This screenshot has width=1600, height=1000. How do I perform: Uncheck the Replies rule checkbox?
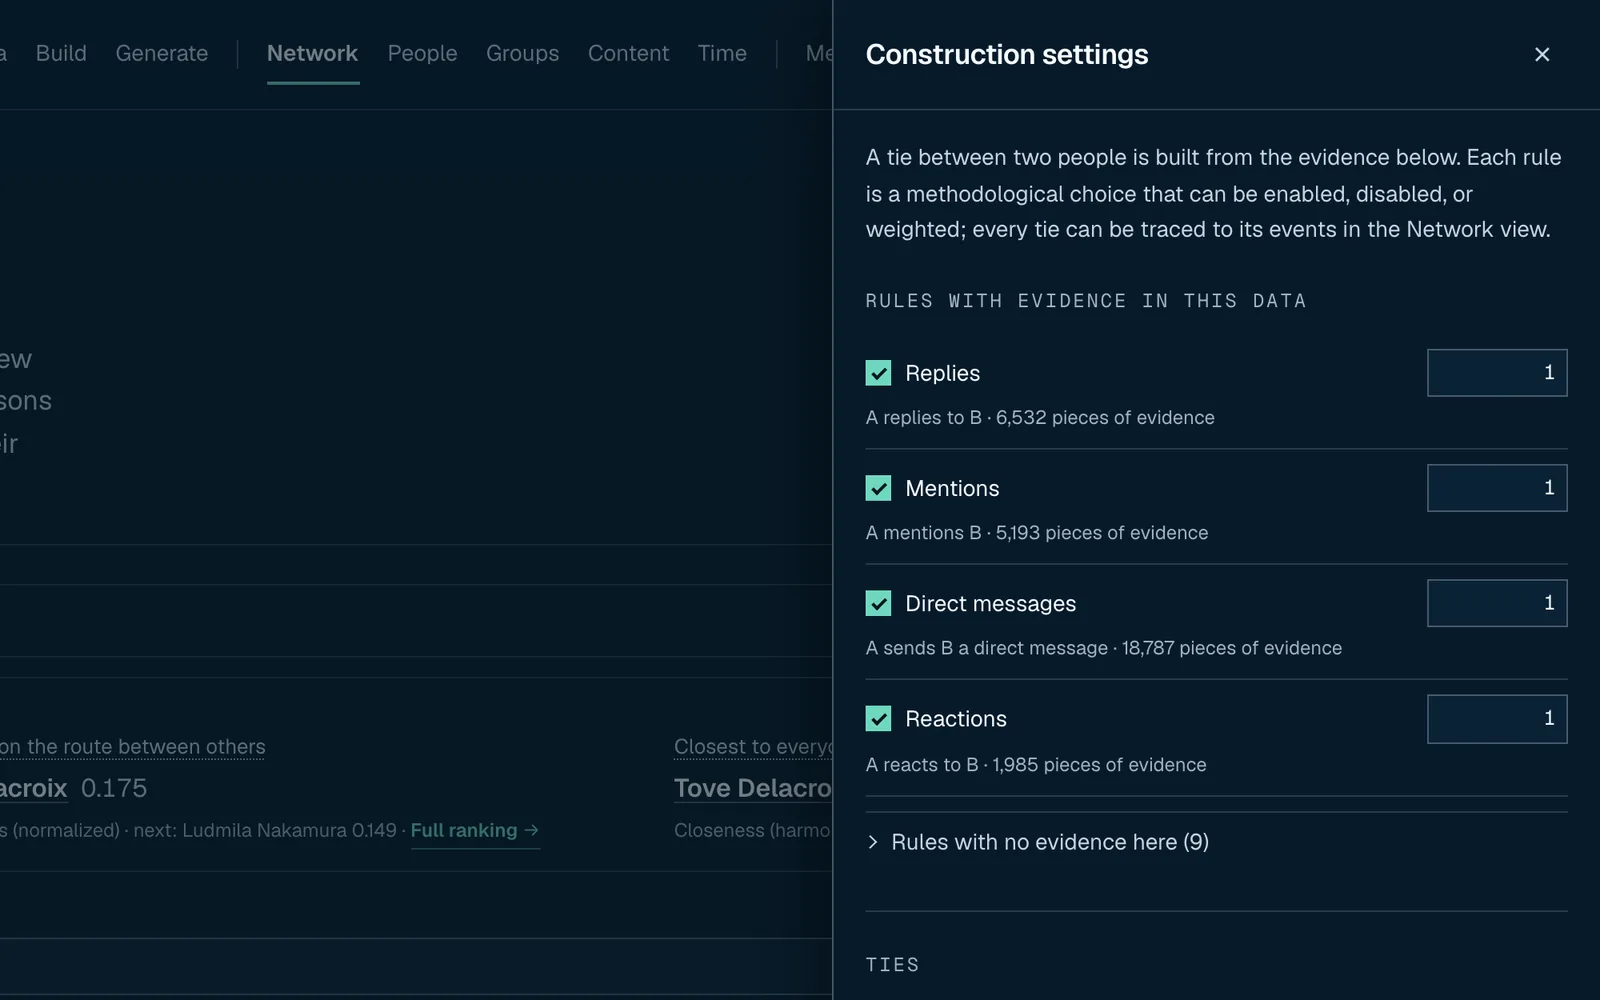coord(878,373)
